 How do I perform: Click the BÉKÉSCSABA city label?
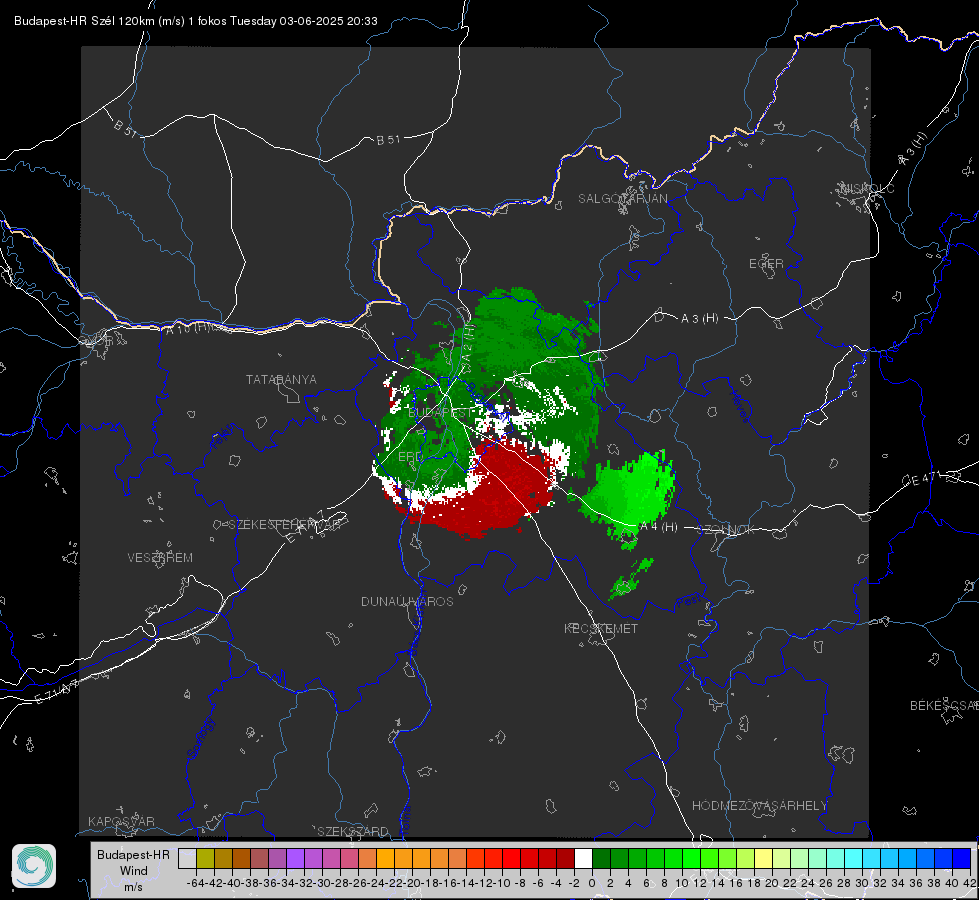pos(944,706)
